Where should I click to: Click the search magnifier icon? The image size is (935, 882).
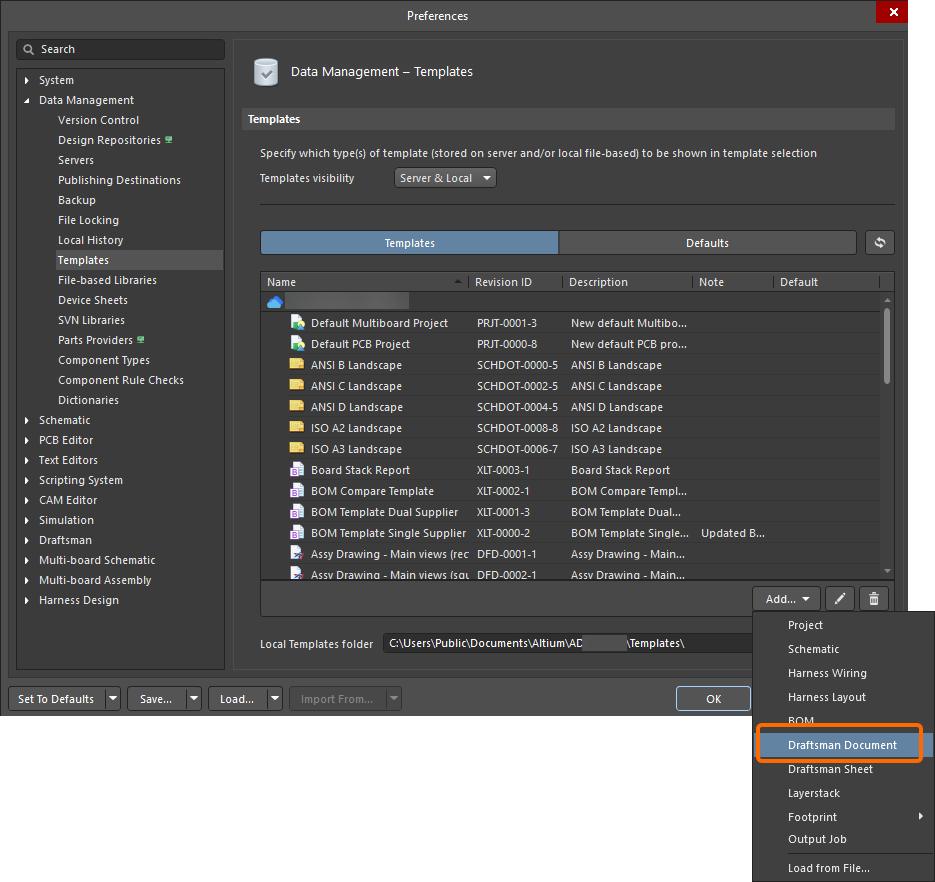point(28,49)
